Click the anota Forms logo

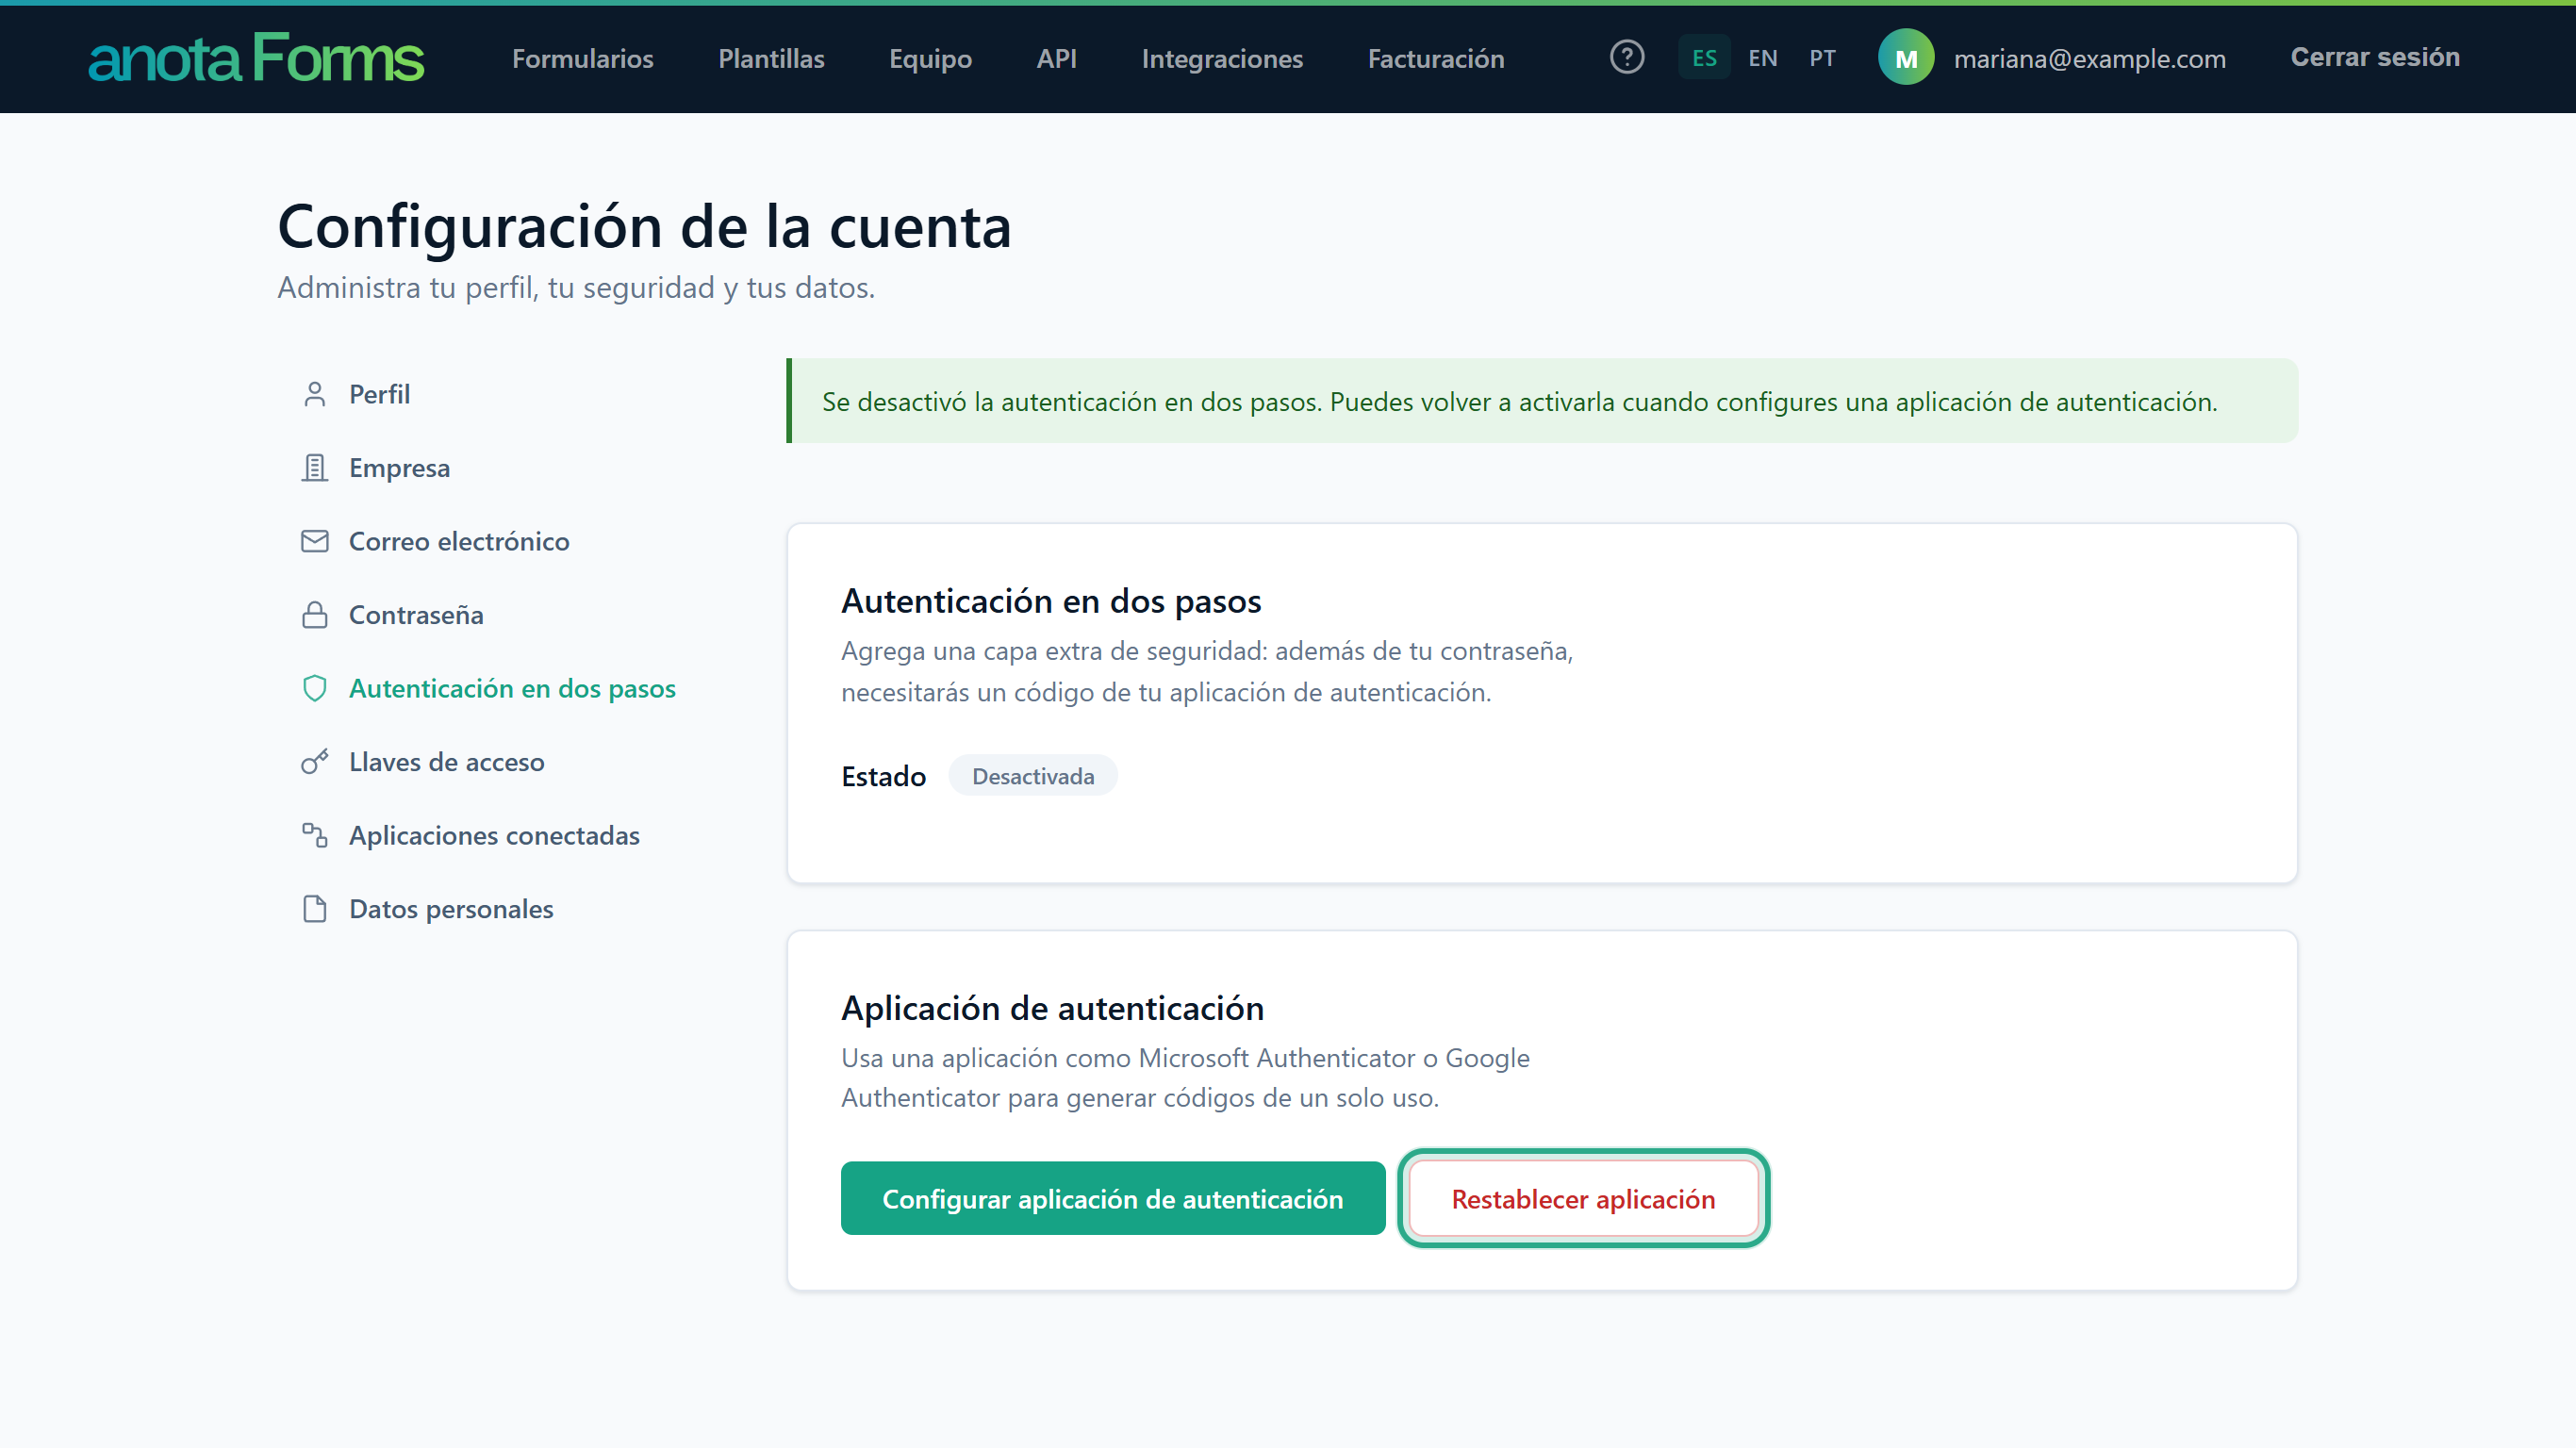pyautogui.click(x=256, y=58)
